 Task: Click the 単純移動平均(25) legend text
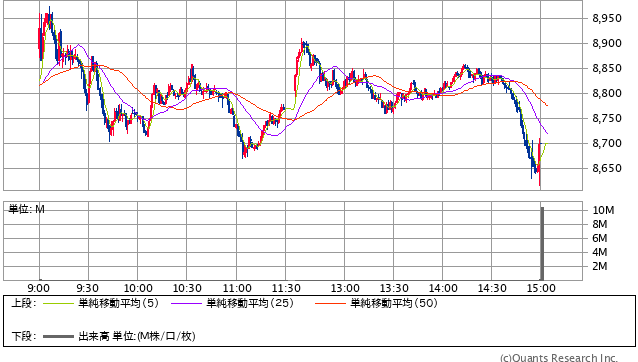coord(250,303)
